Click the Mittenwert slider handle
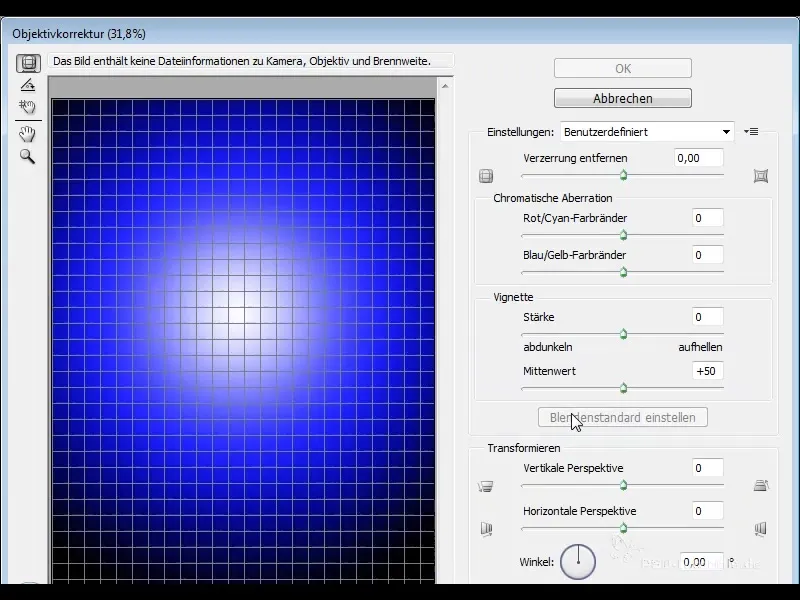The image size is (800, 600). tap(623, 389)
